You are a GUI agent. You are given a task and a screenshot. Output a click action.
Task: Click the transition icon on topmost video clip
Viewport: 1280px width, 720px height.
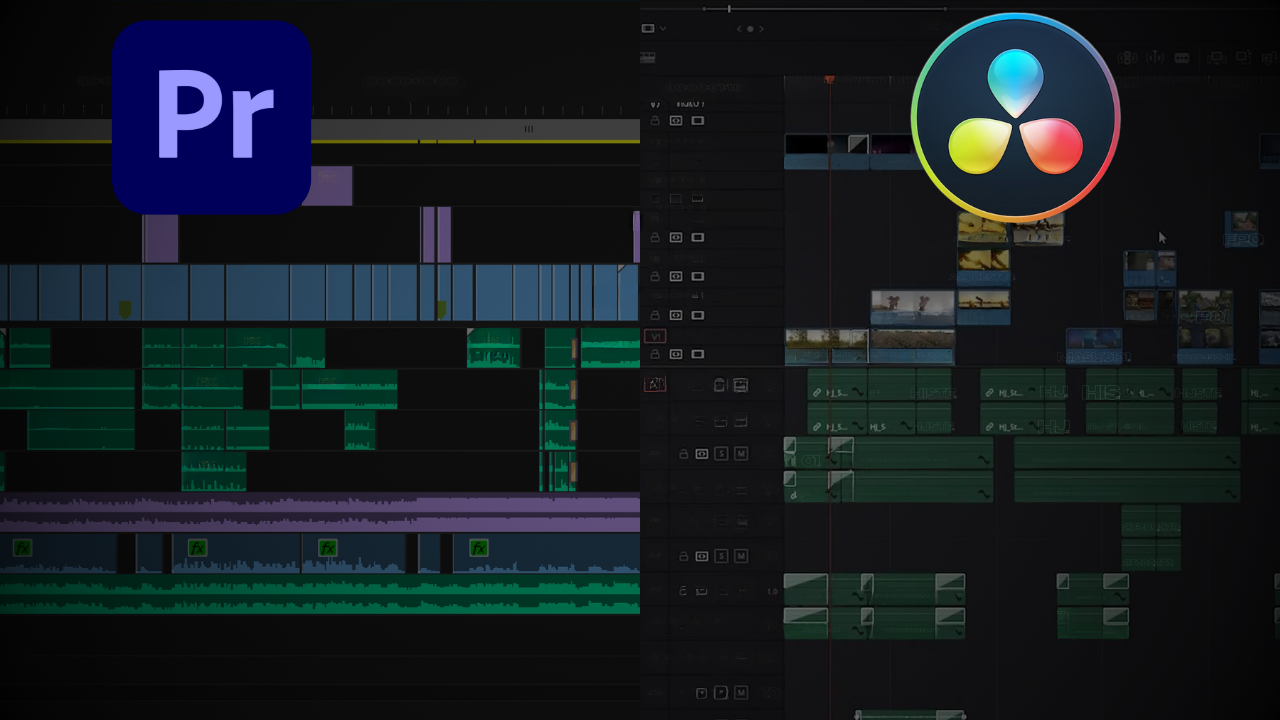[858, 144]
